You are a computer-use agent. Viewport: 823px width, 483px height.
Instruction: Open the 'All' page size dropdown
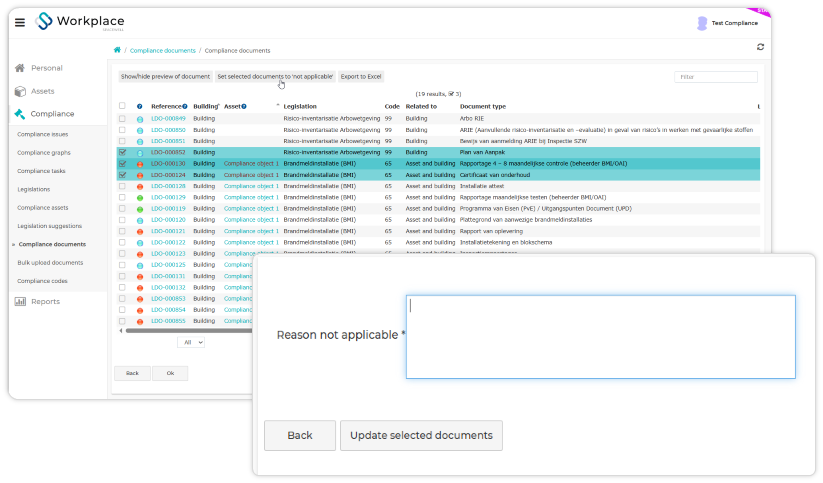tap(191, 342)
